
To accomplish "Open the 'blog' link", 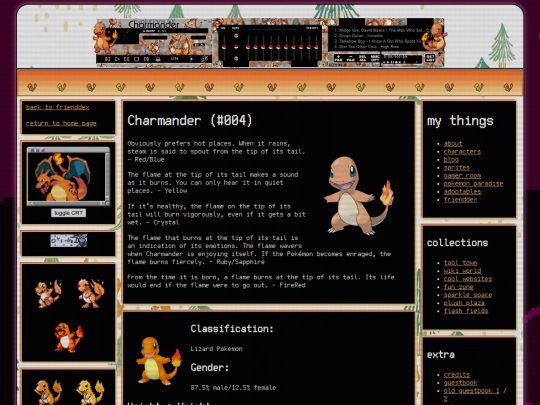I will (451, 159).
